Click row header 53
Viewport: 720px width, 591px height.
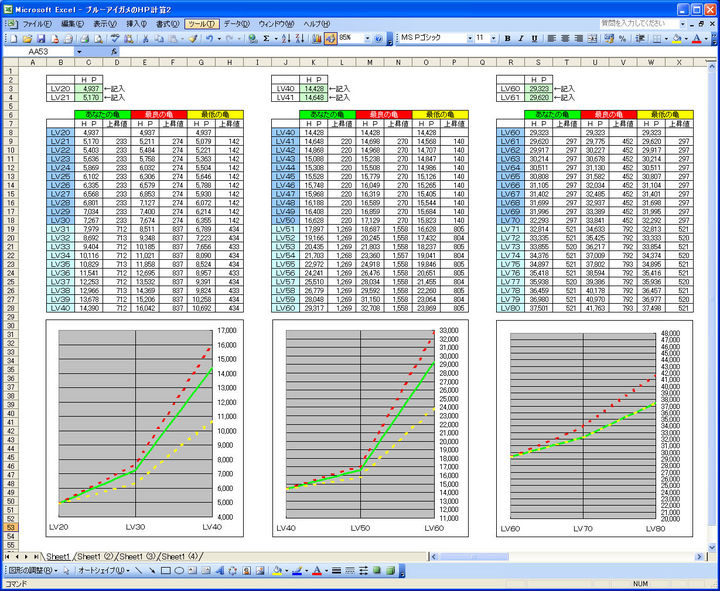click(10, 527)
